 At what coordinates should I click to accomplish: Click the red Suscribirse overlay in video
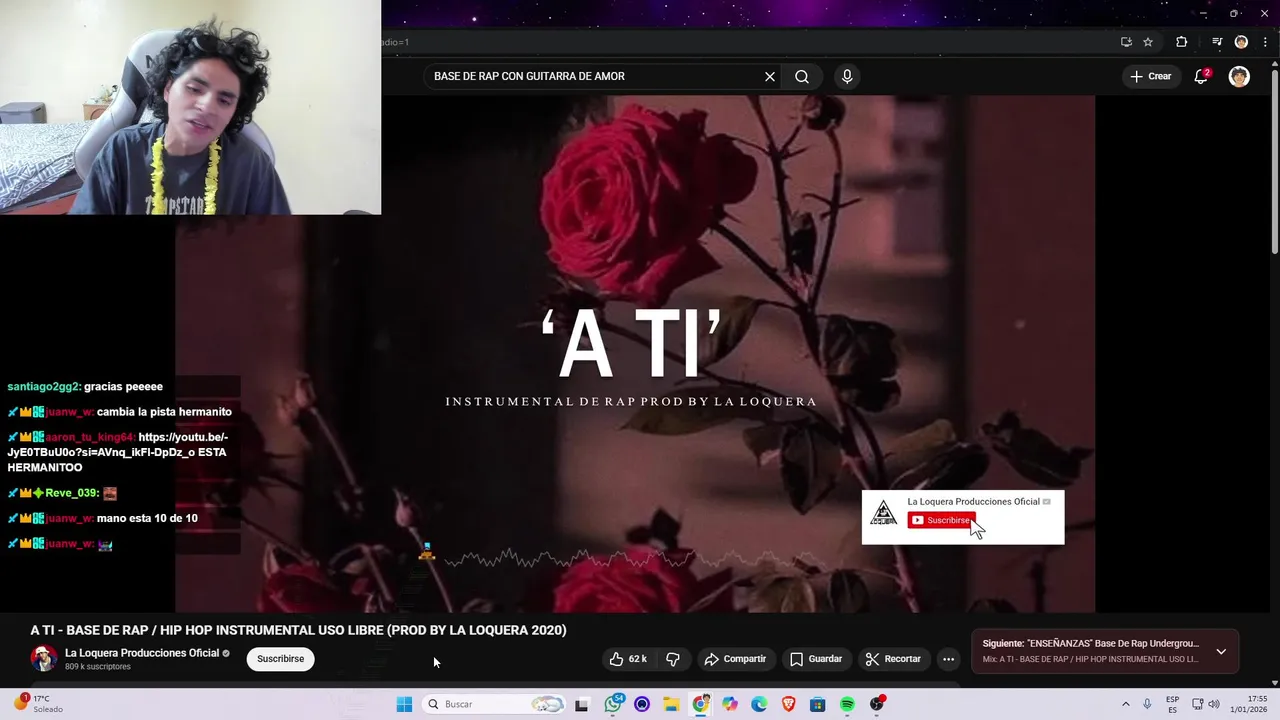coord(941,520)
